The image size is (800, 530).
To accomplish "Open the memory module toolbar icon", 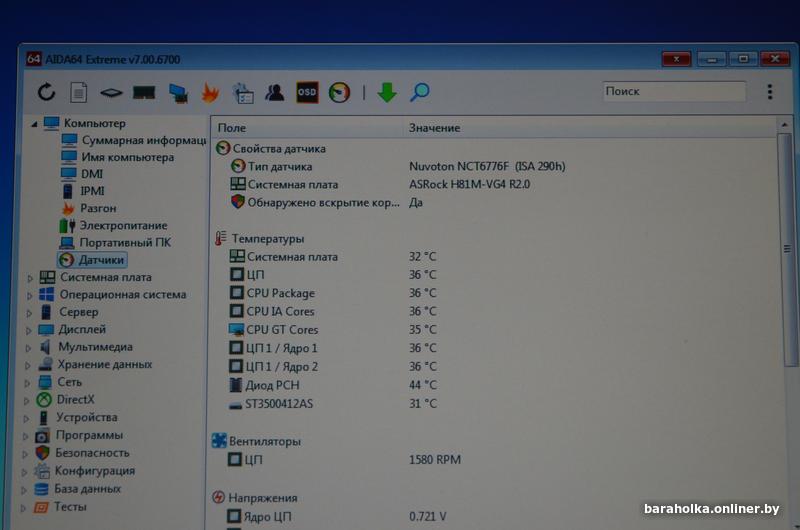I will click(144, 92).
